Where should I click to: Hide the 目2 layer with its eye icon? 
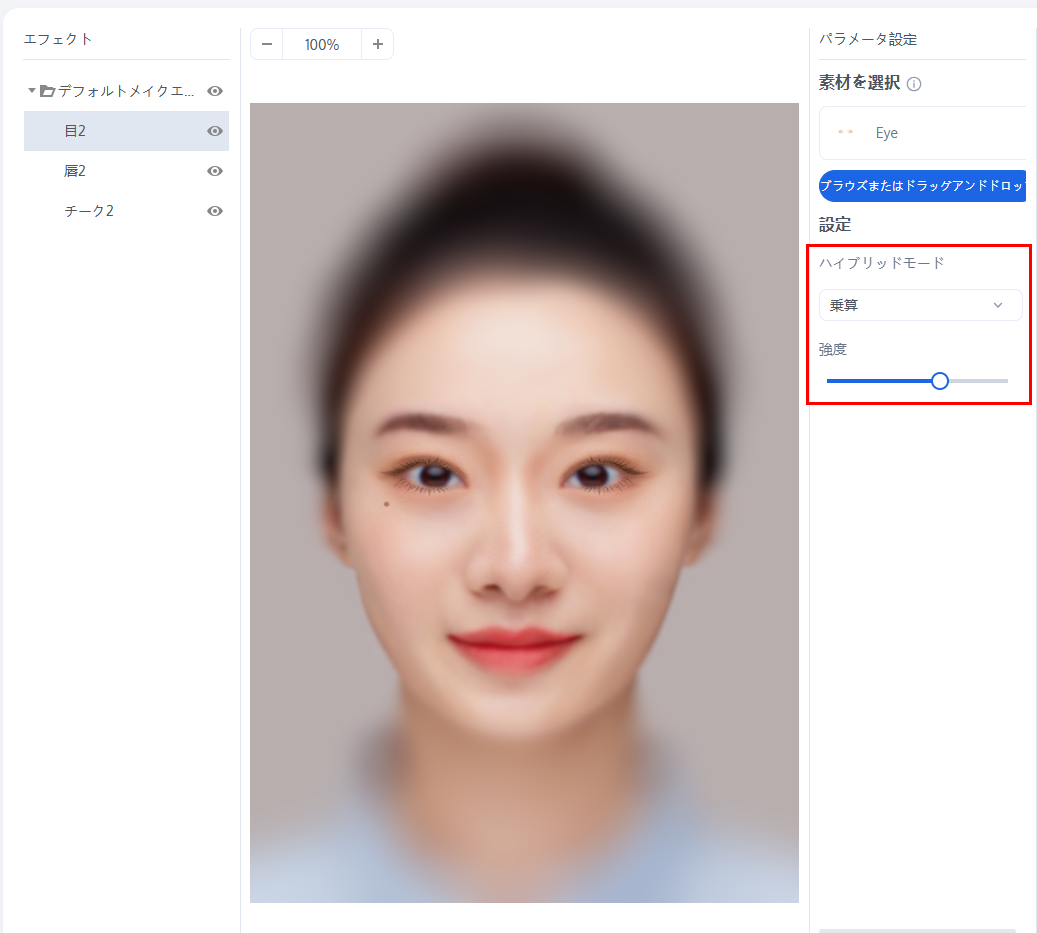[215, 131]
